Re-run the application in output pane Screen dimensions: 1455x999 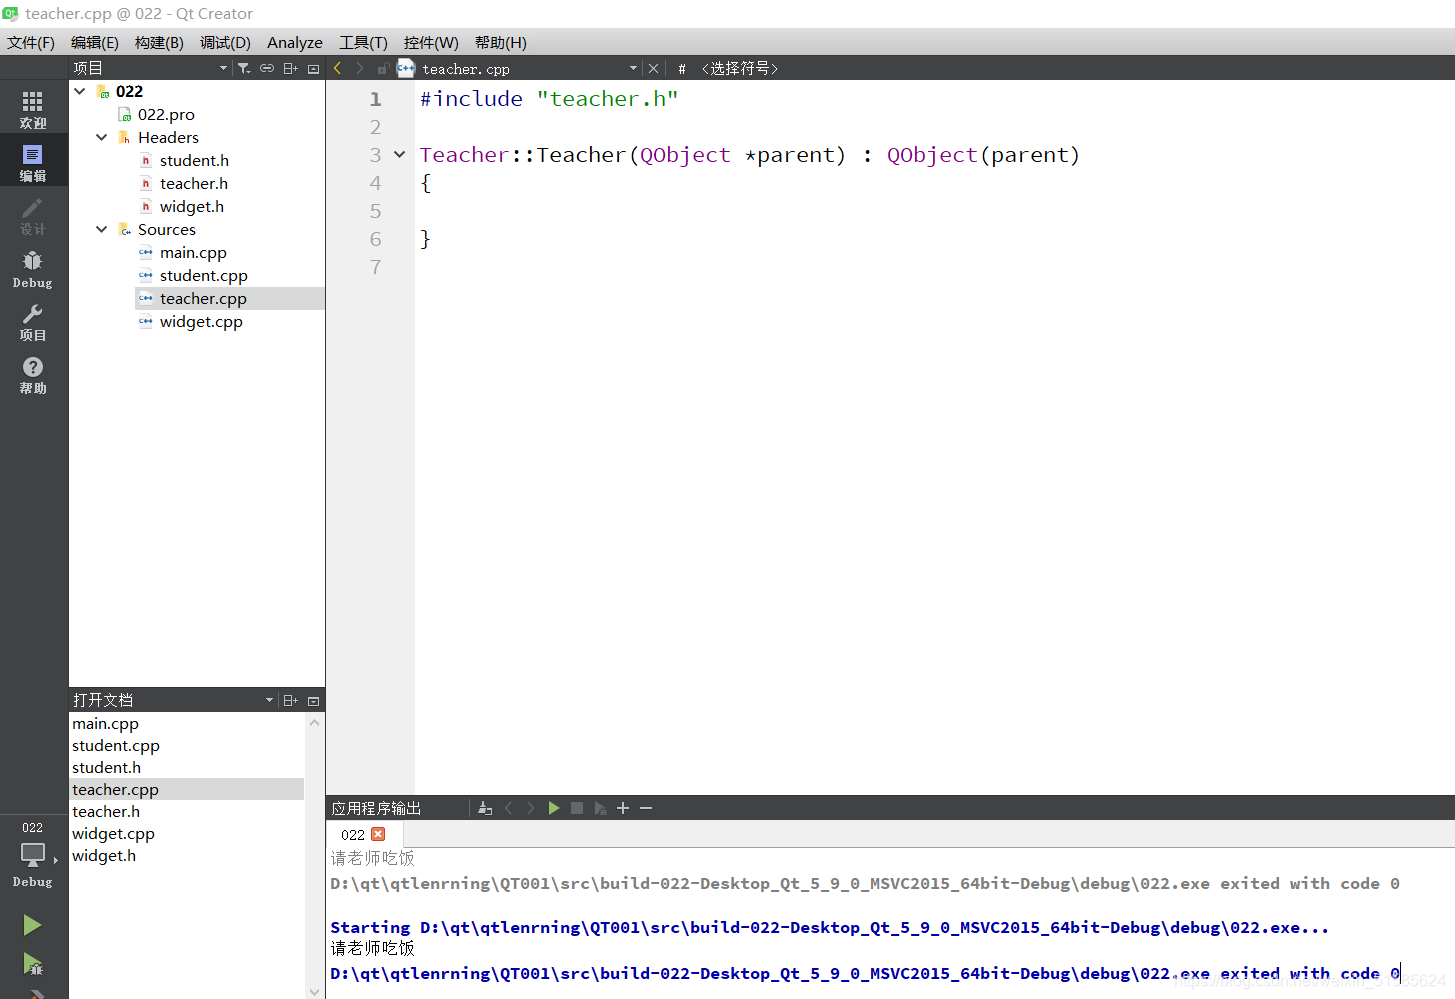pos(553,808)
